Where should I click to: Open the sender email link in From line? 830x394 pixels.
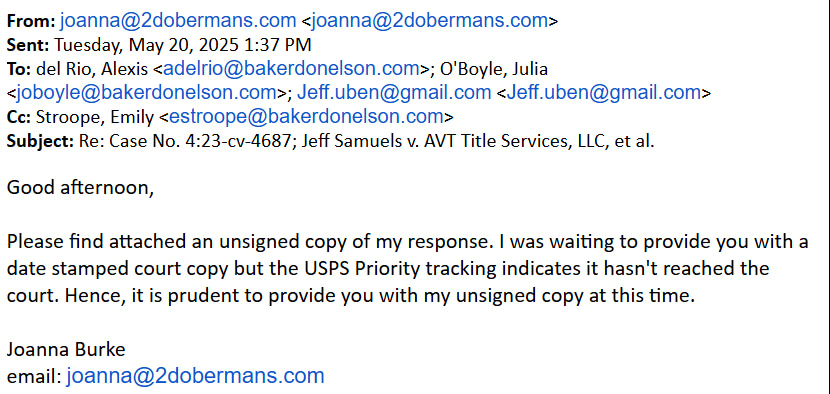click(178, 21)
